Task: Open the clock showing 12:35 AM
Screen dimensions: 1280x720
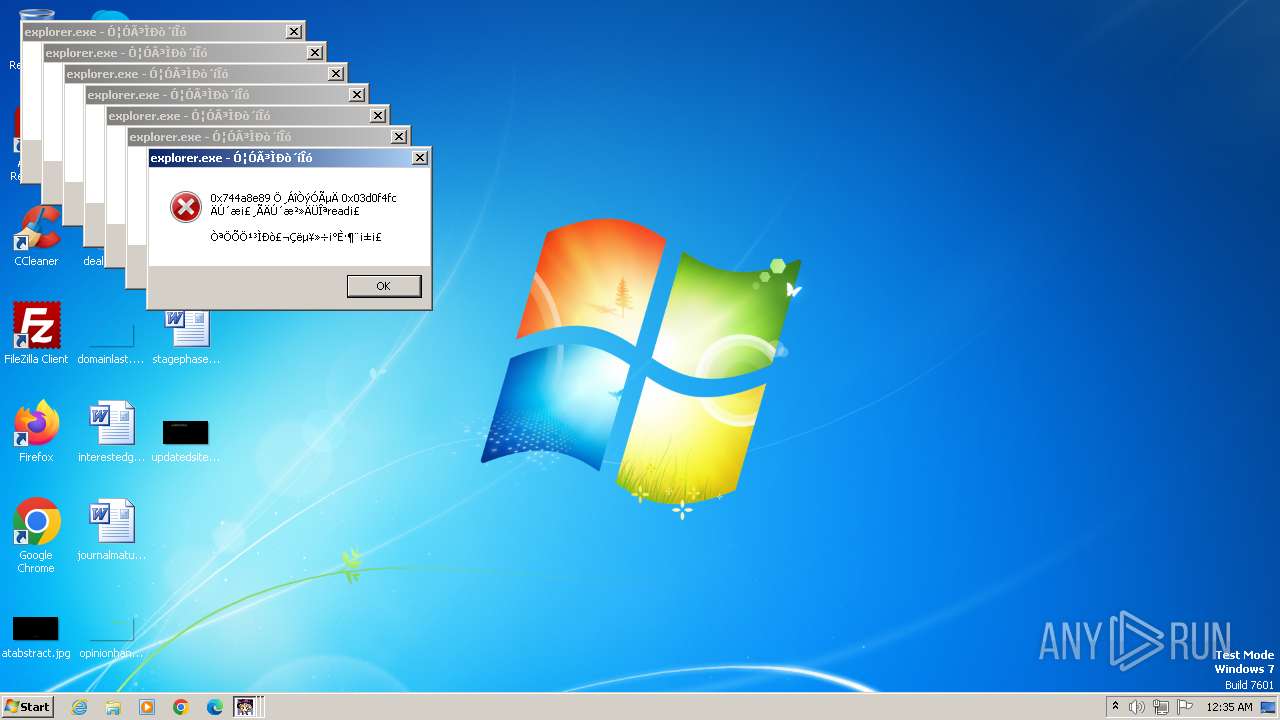Action: click(x=1229, y=707)
